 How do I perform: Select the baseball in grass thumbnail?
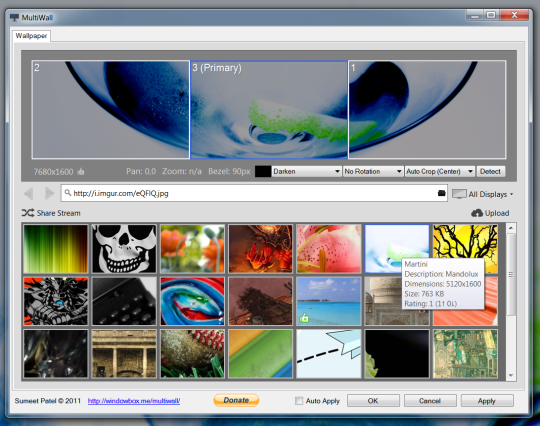192,354
